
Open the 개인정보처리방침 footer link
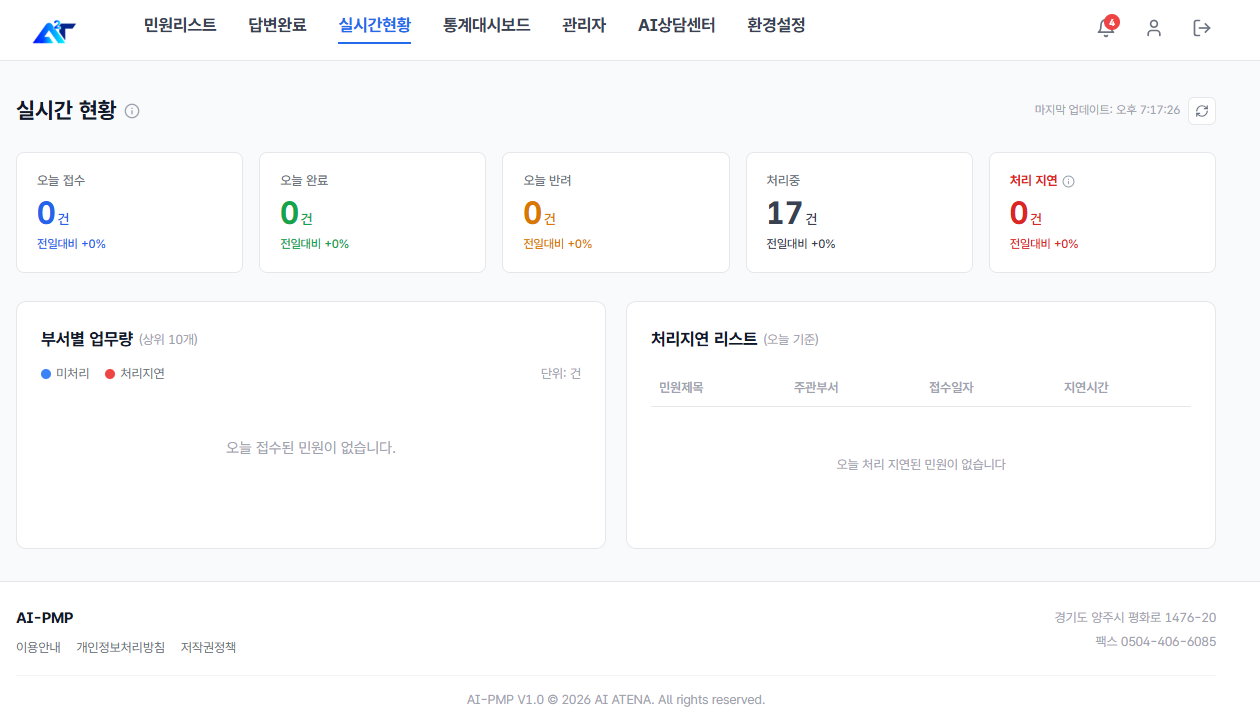pyautogui.click(x=121, y=647)
